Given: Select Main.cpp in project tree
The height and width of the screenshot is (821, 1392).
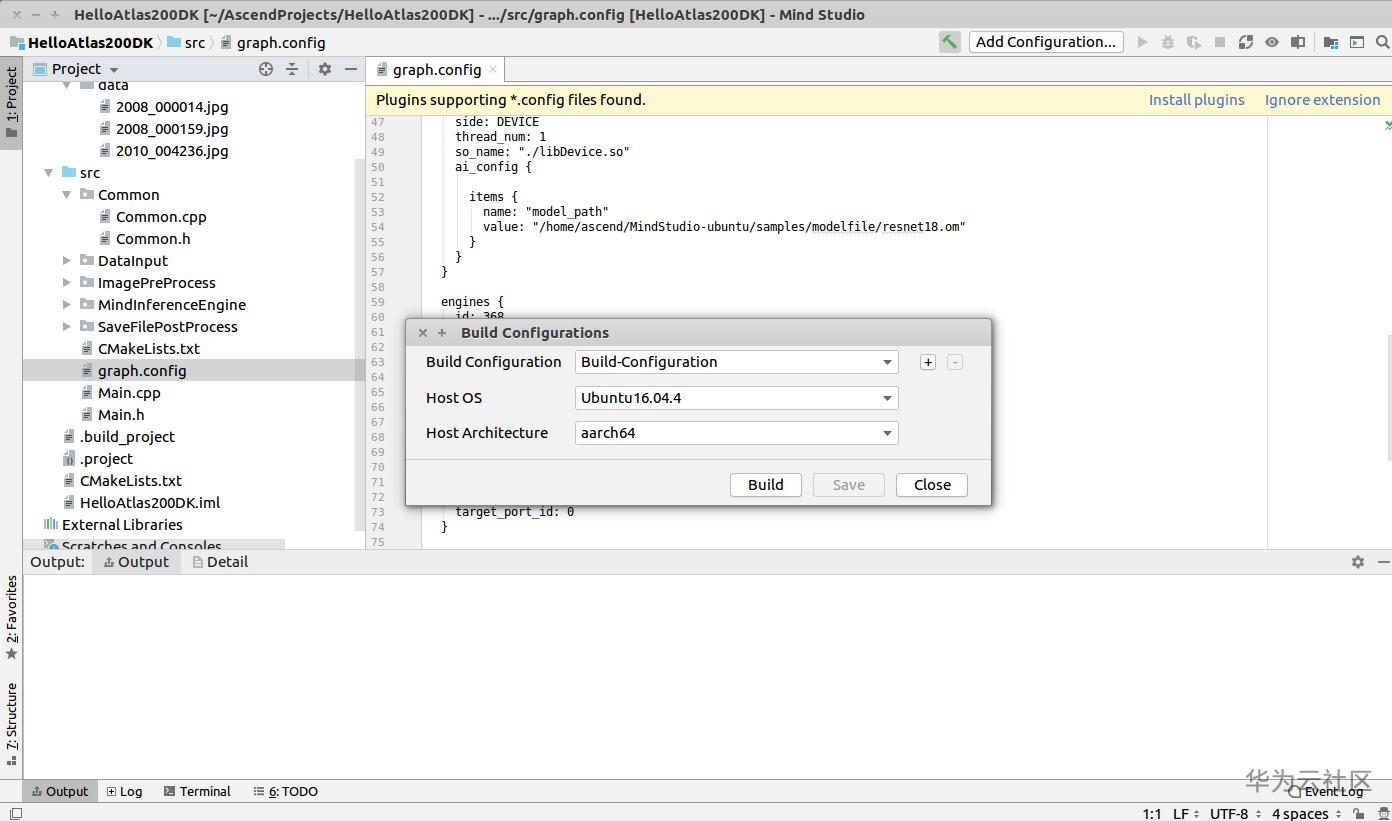Looking at the screenshot, I should coord(129,393).
